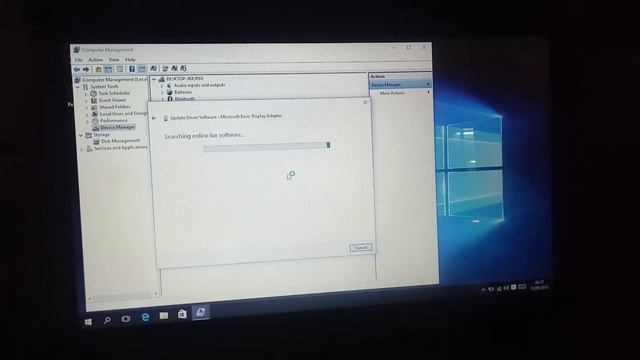640x360 pixels.
Task: Show hidden system tray icons
Action: tap(483, 290)
